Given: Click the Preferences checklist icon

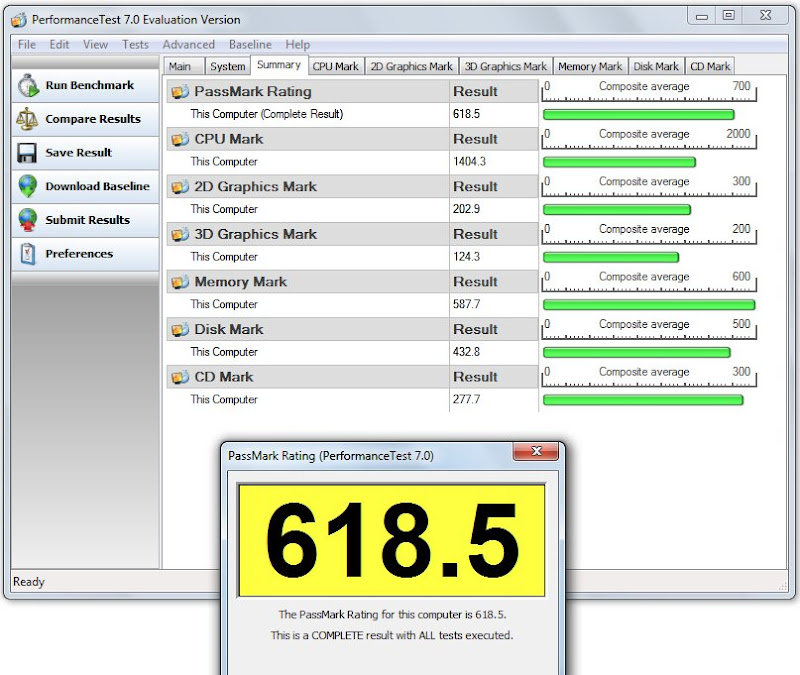Looking at the screenshot, I should 28,254.
